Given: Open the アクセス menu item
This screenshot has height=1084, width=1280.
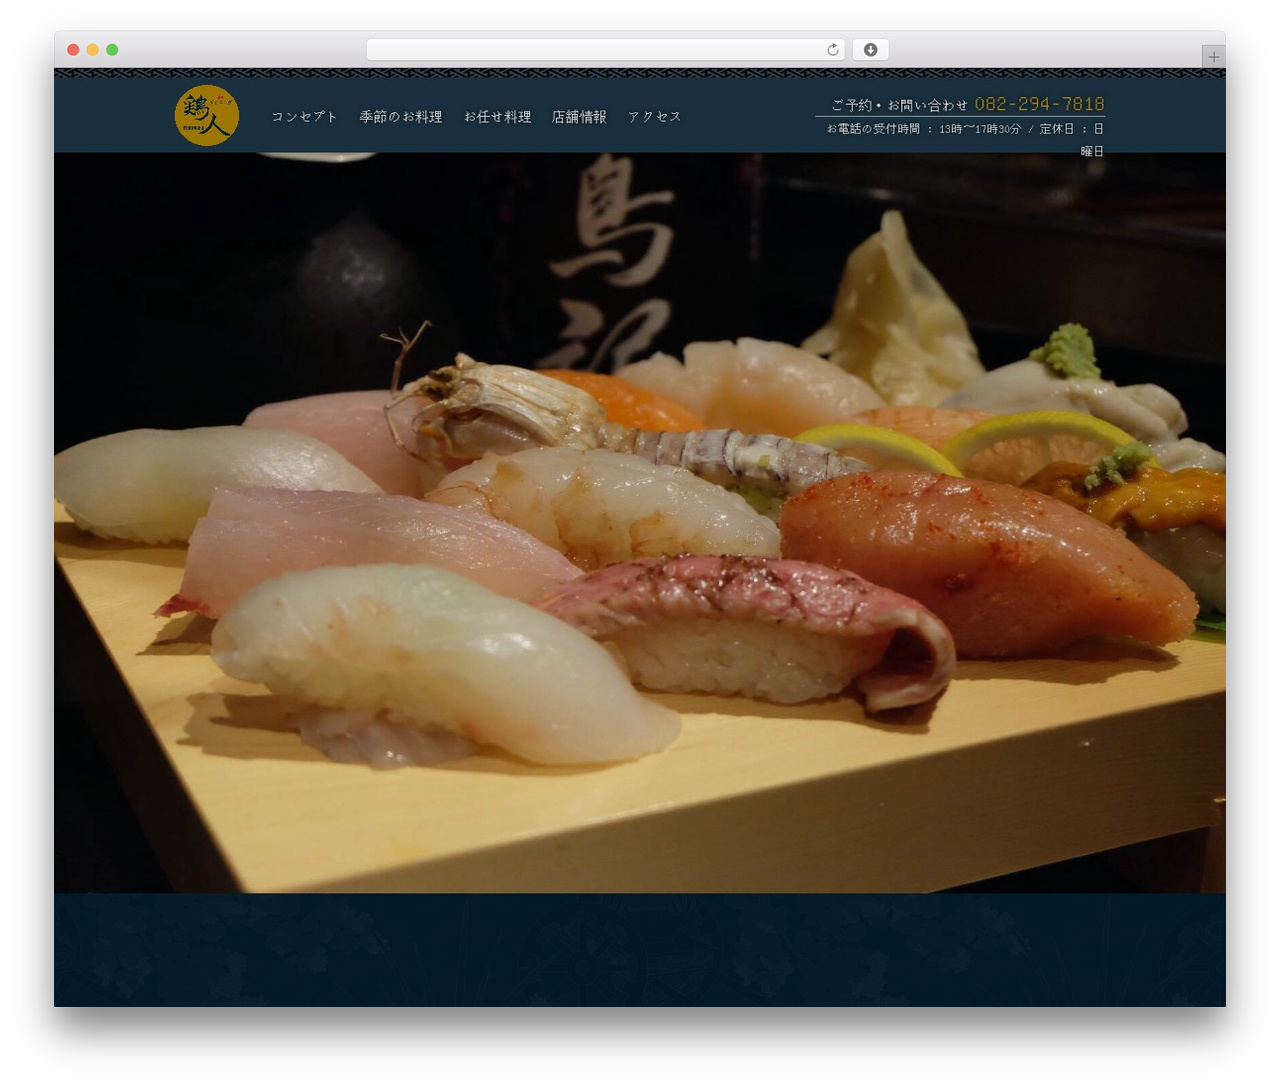Looking at the screenshot, I should pos(655,117).
